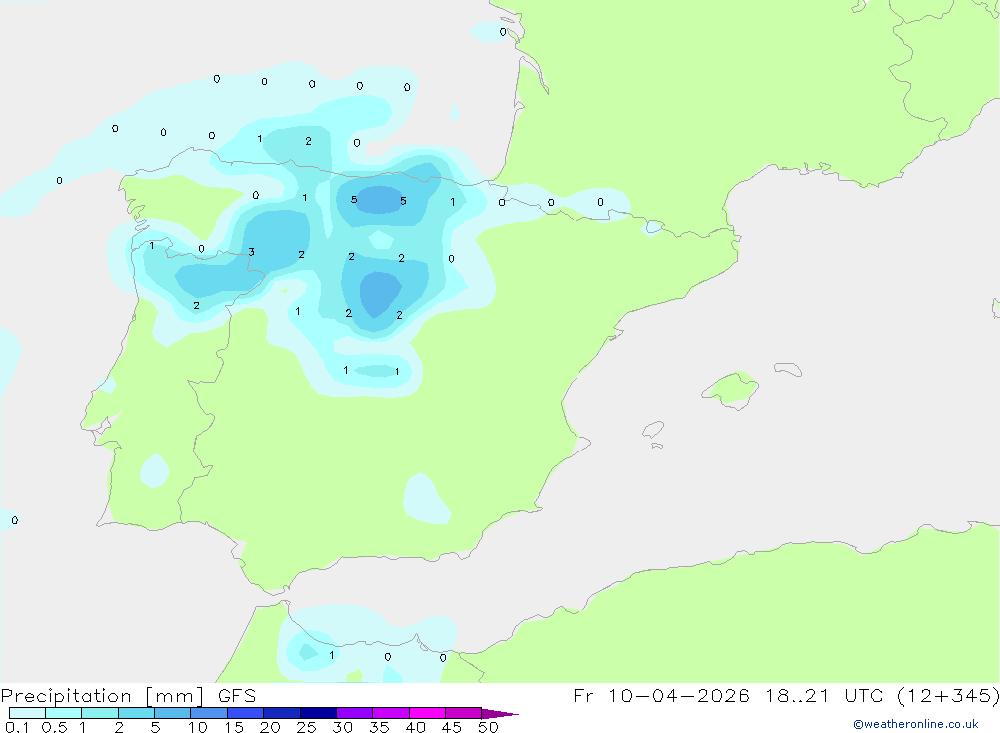Click the 'GFS' model label
This screenshot has height=733, width=1000.
[x=237, y=695]
